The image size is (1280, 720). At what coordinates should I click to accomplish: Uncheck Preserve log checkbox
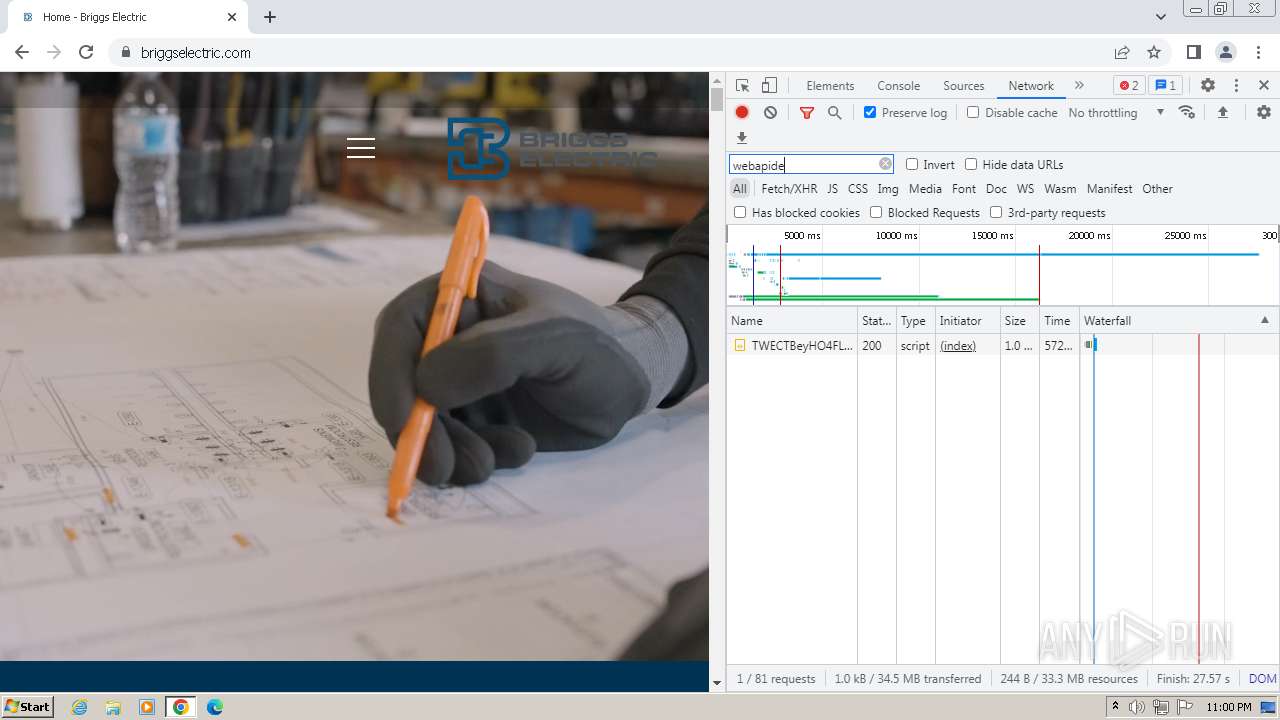tap(870, 112)
